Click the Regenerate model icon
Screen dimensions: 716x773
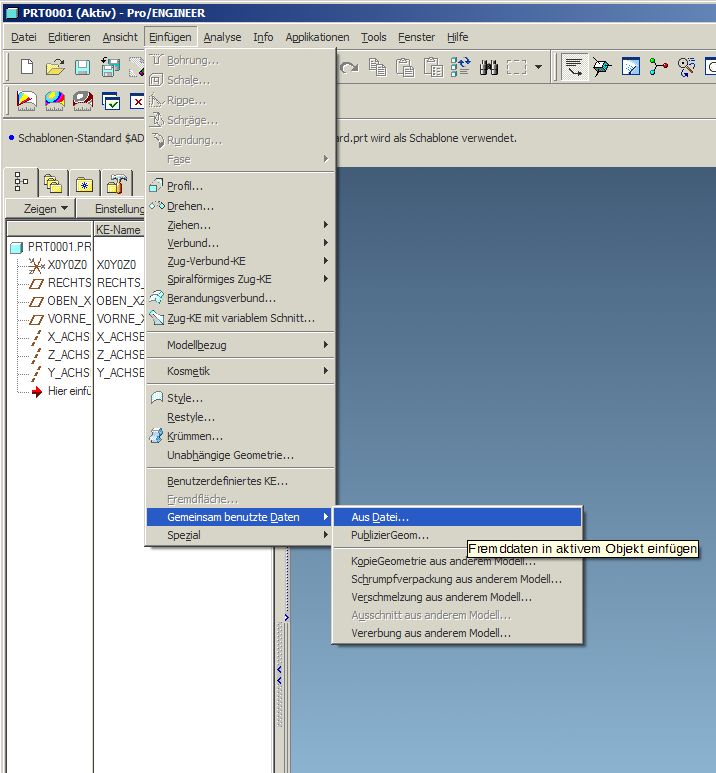pyautogui.click(x=461, y=67)
